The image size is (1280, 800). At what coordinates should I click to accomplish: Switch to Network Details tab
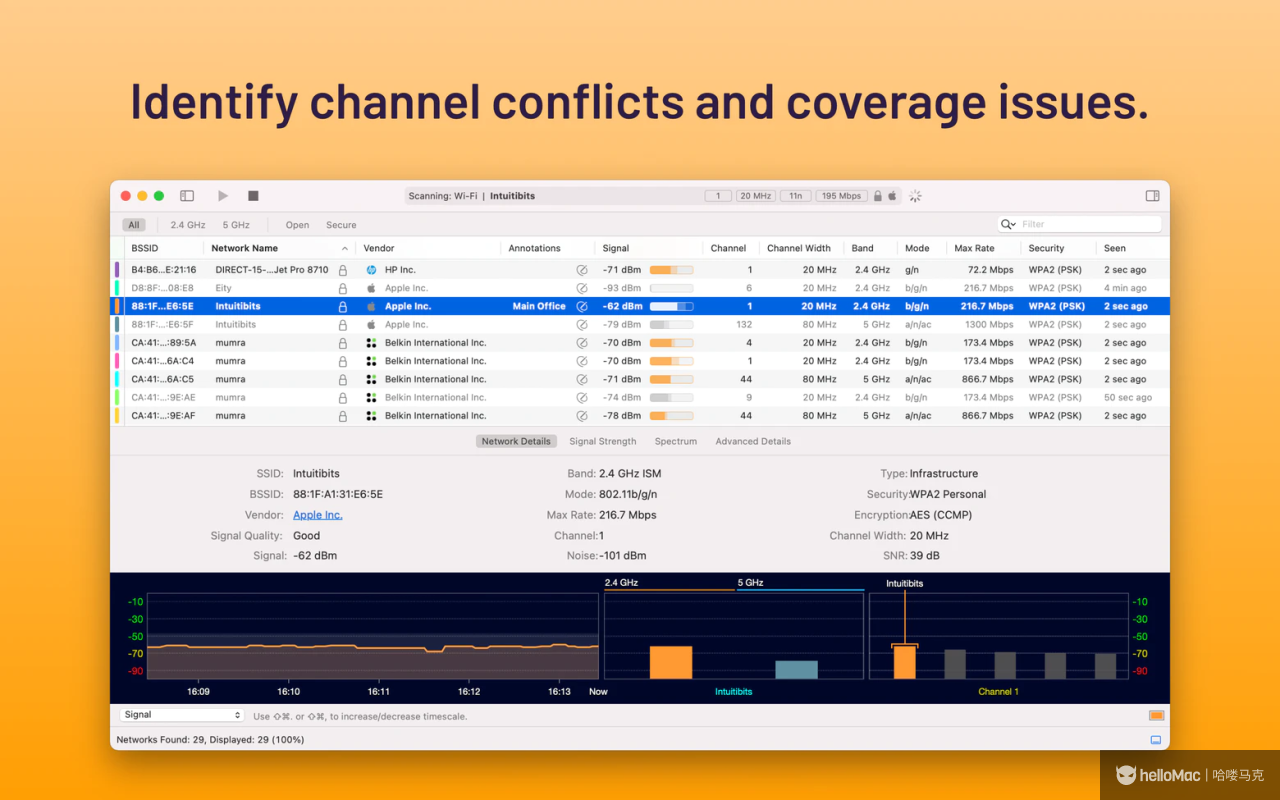click(516, 441)
